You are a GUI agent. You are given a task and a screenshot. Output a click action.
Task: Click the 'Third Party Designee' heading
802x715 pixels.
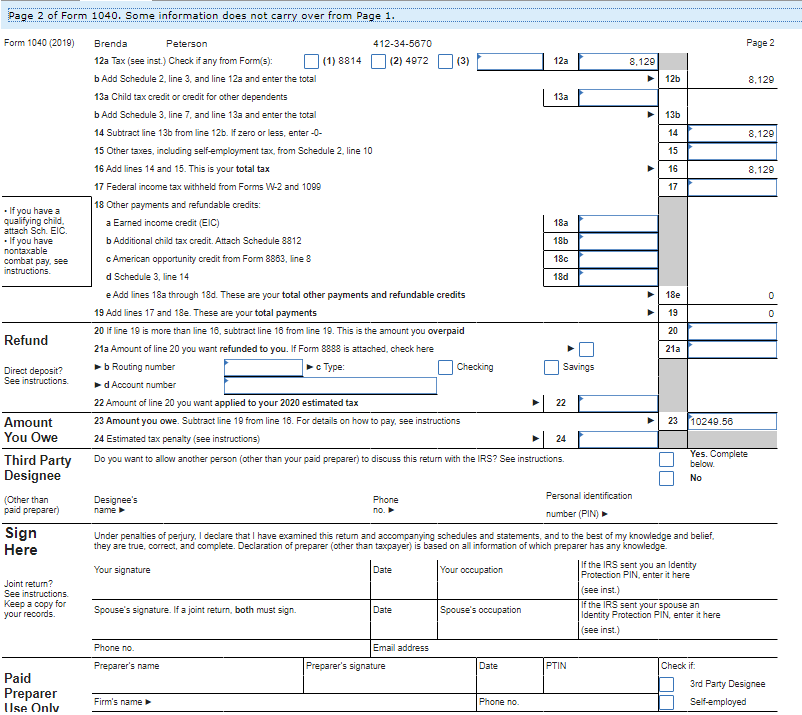(38, 468)
